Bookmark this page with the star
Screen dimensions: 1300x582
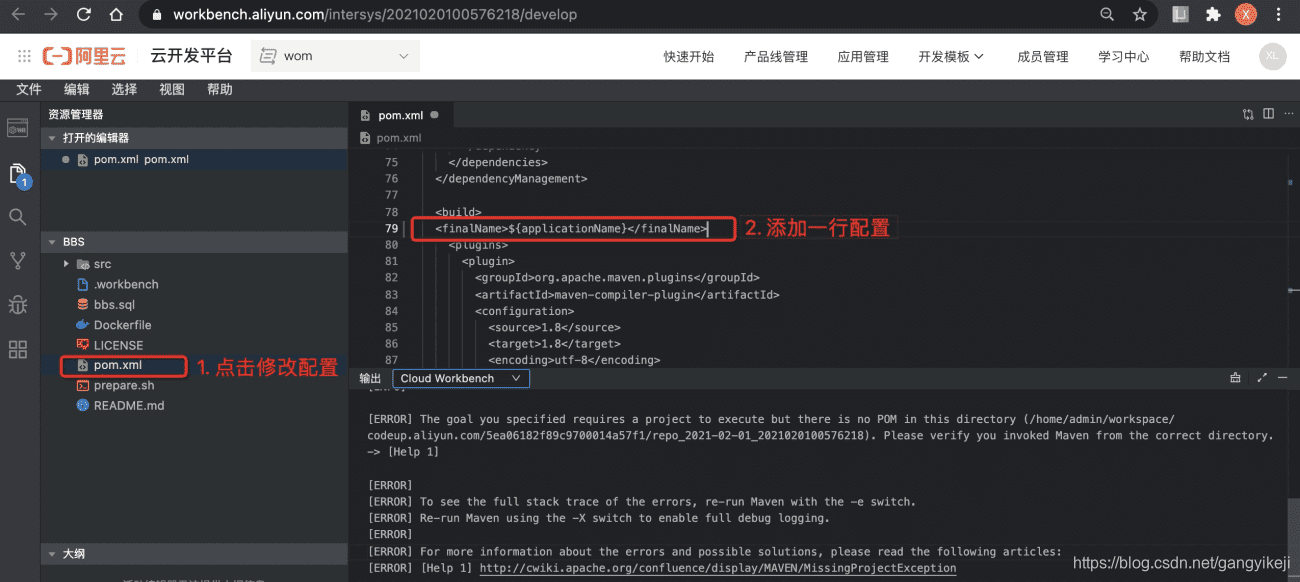coord(1140,15)
